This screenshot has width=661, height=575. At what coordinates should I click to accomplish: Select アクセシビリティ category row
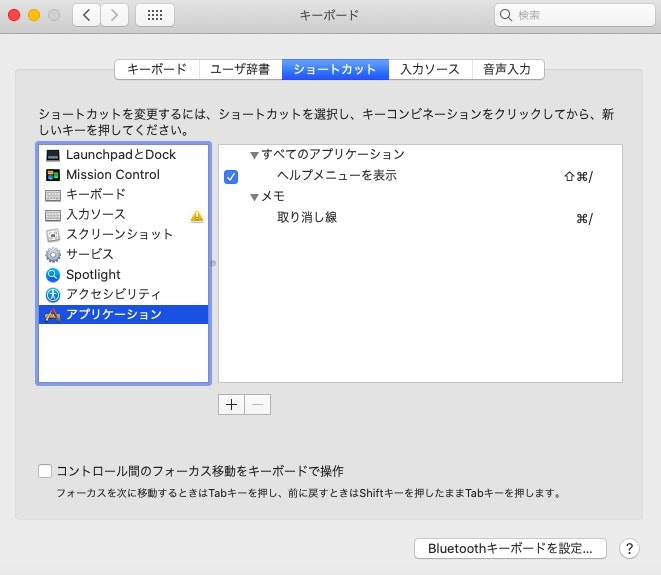point(124,294)
